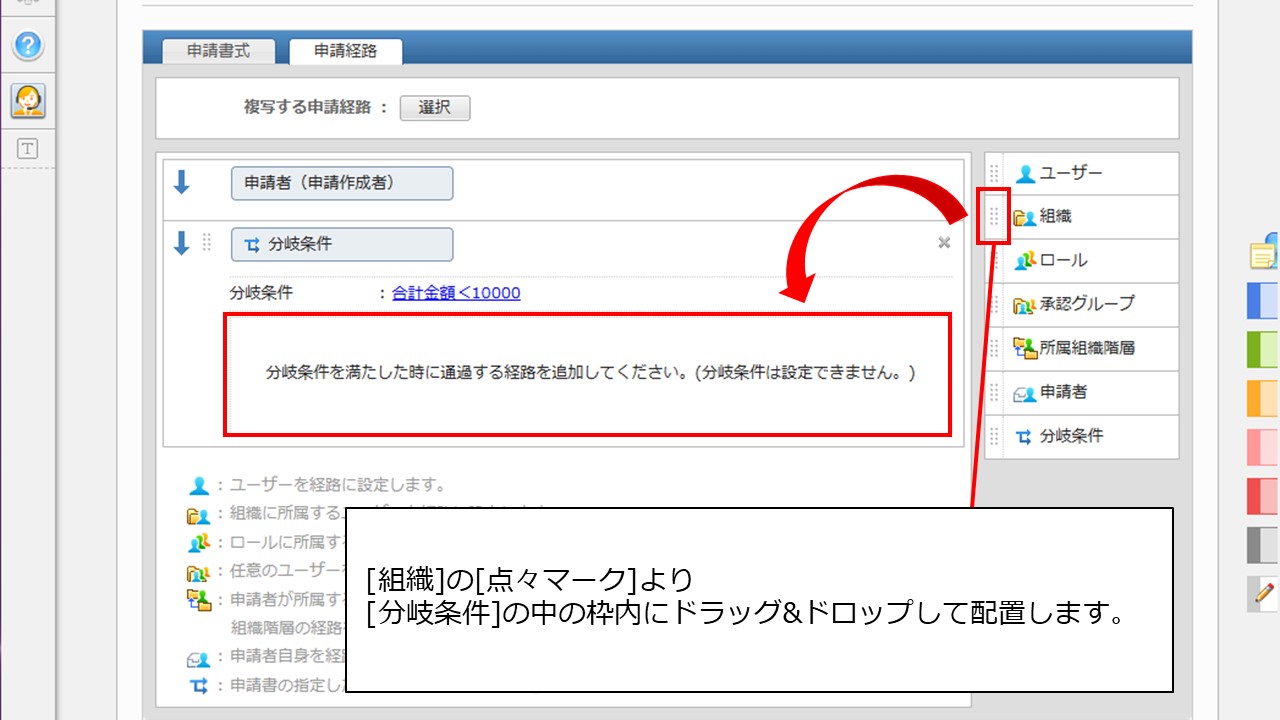This screenshot has width=1280, height=720.
Task: Pick the light pink color swatch
Action: point(1263,447)
